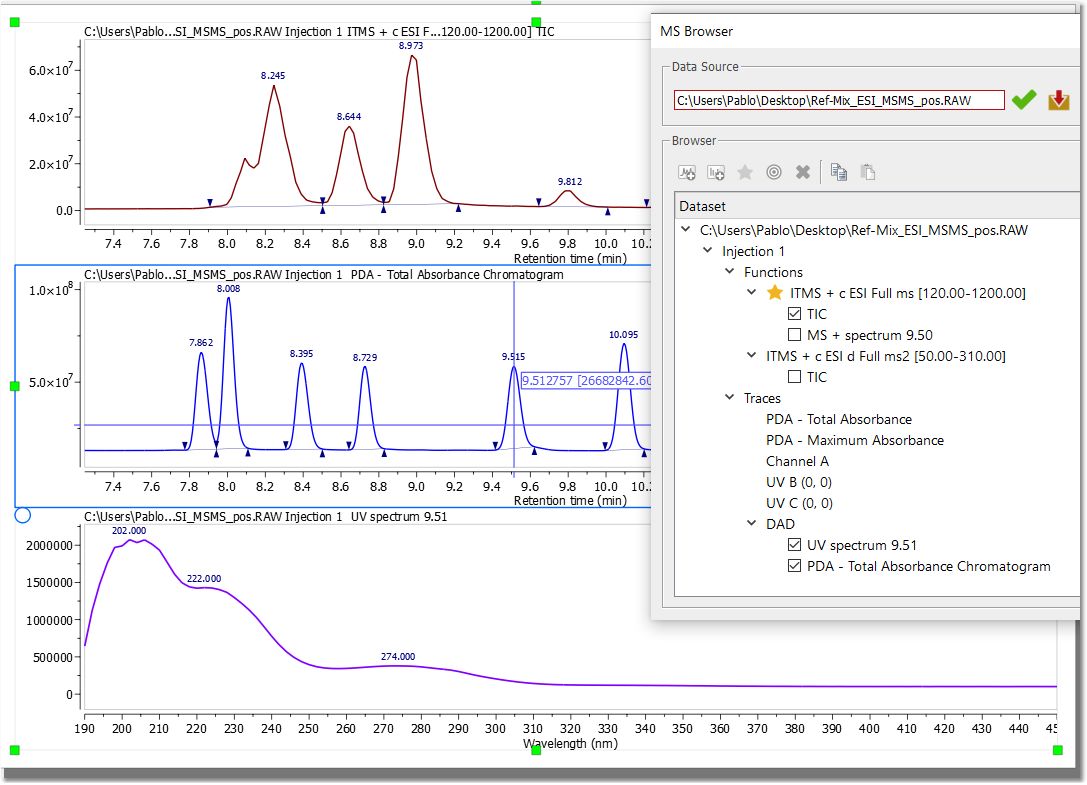Uncheck PDA - Total Absorbance Chromatogram checkbox
The height and width of the screenshot is (785, 1087).
coord(794,566)
